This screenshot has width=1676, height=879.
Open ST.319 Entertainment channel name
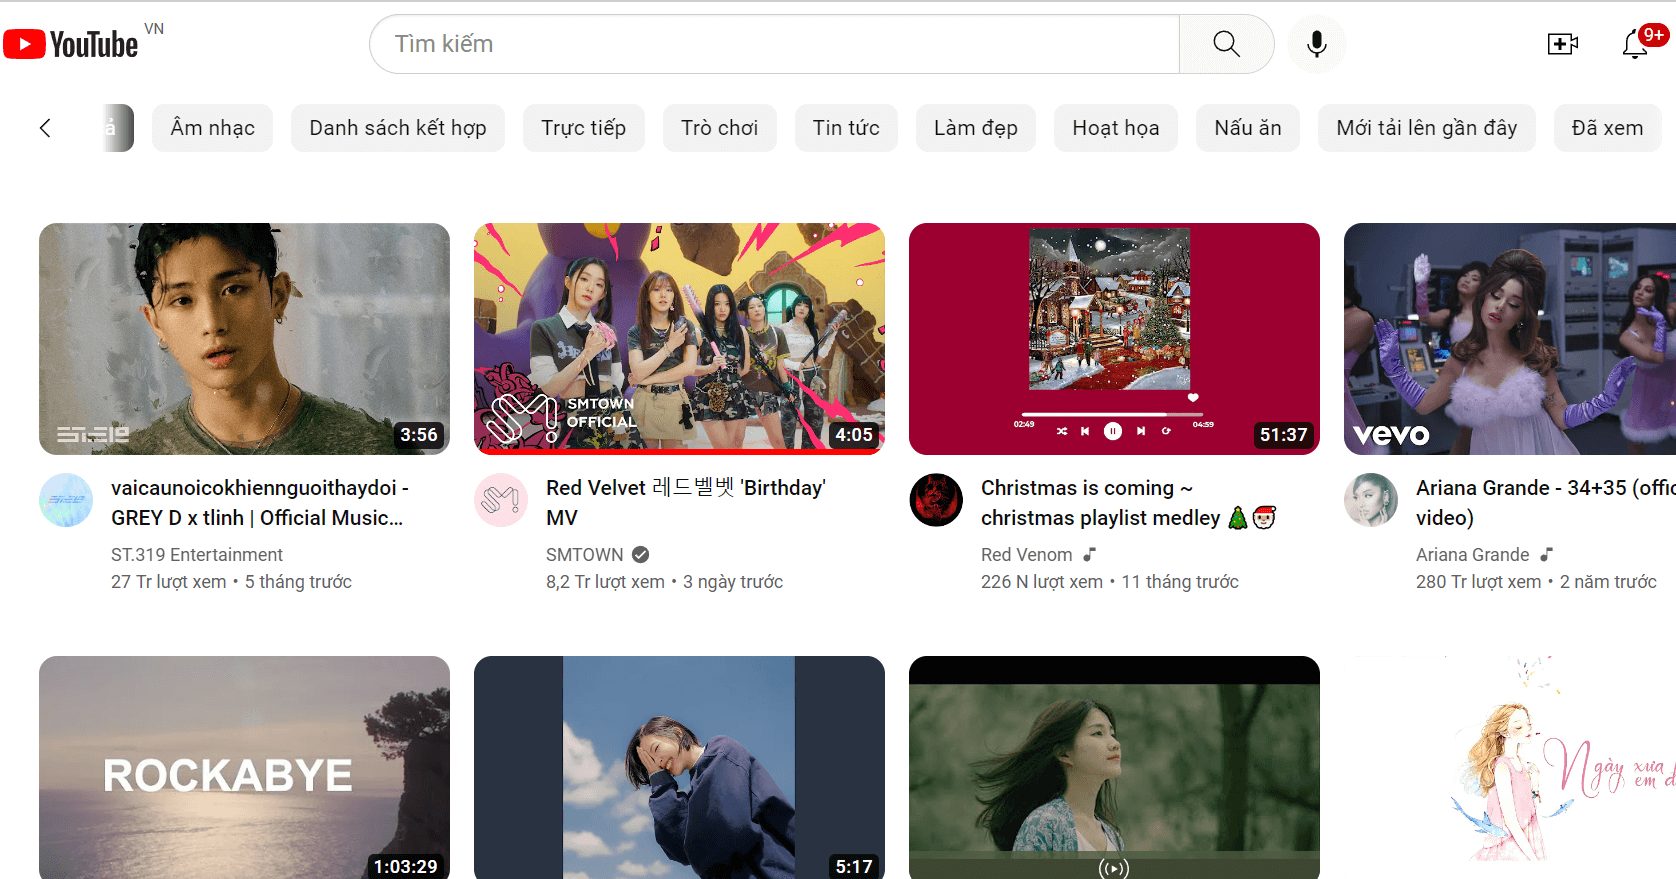197,554
